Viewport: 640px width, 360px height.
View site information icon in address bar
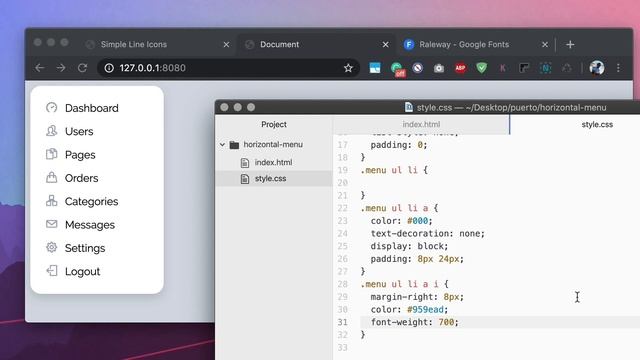point(109,68)
